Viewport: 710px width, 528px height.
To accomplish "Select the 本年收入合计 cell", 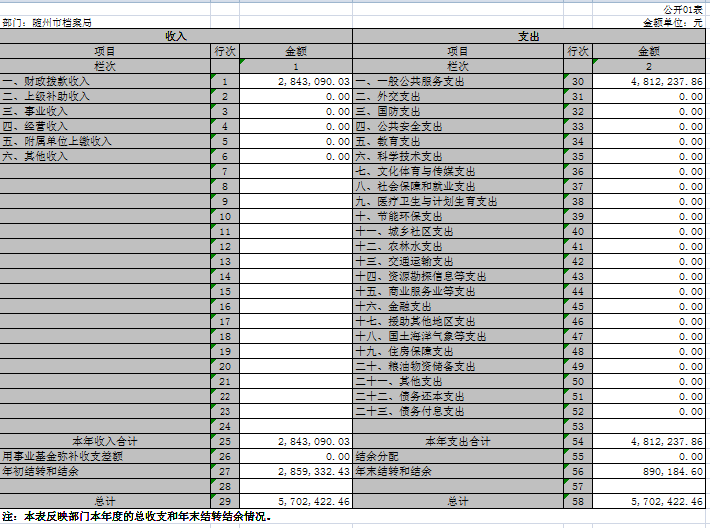I will coord(105,441).
